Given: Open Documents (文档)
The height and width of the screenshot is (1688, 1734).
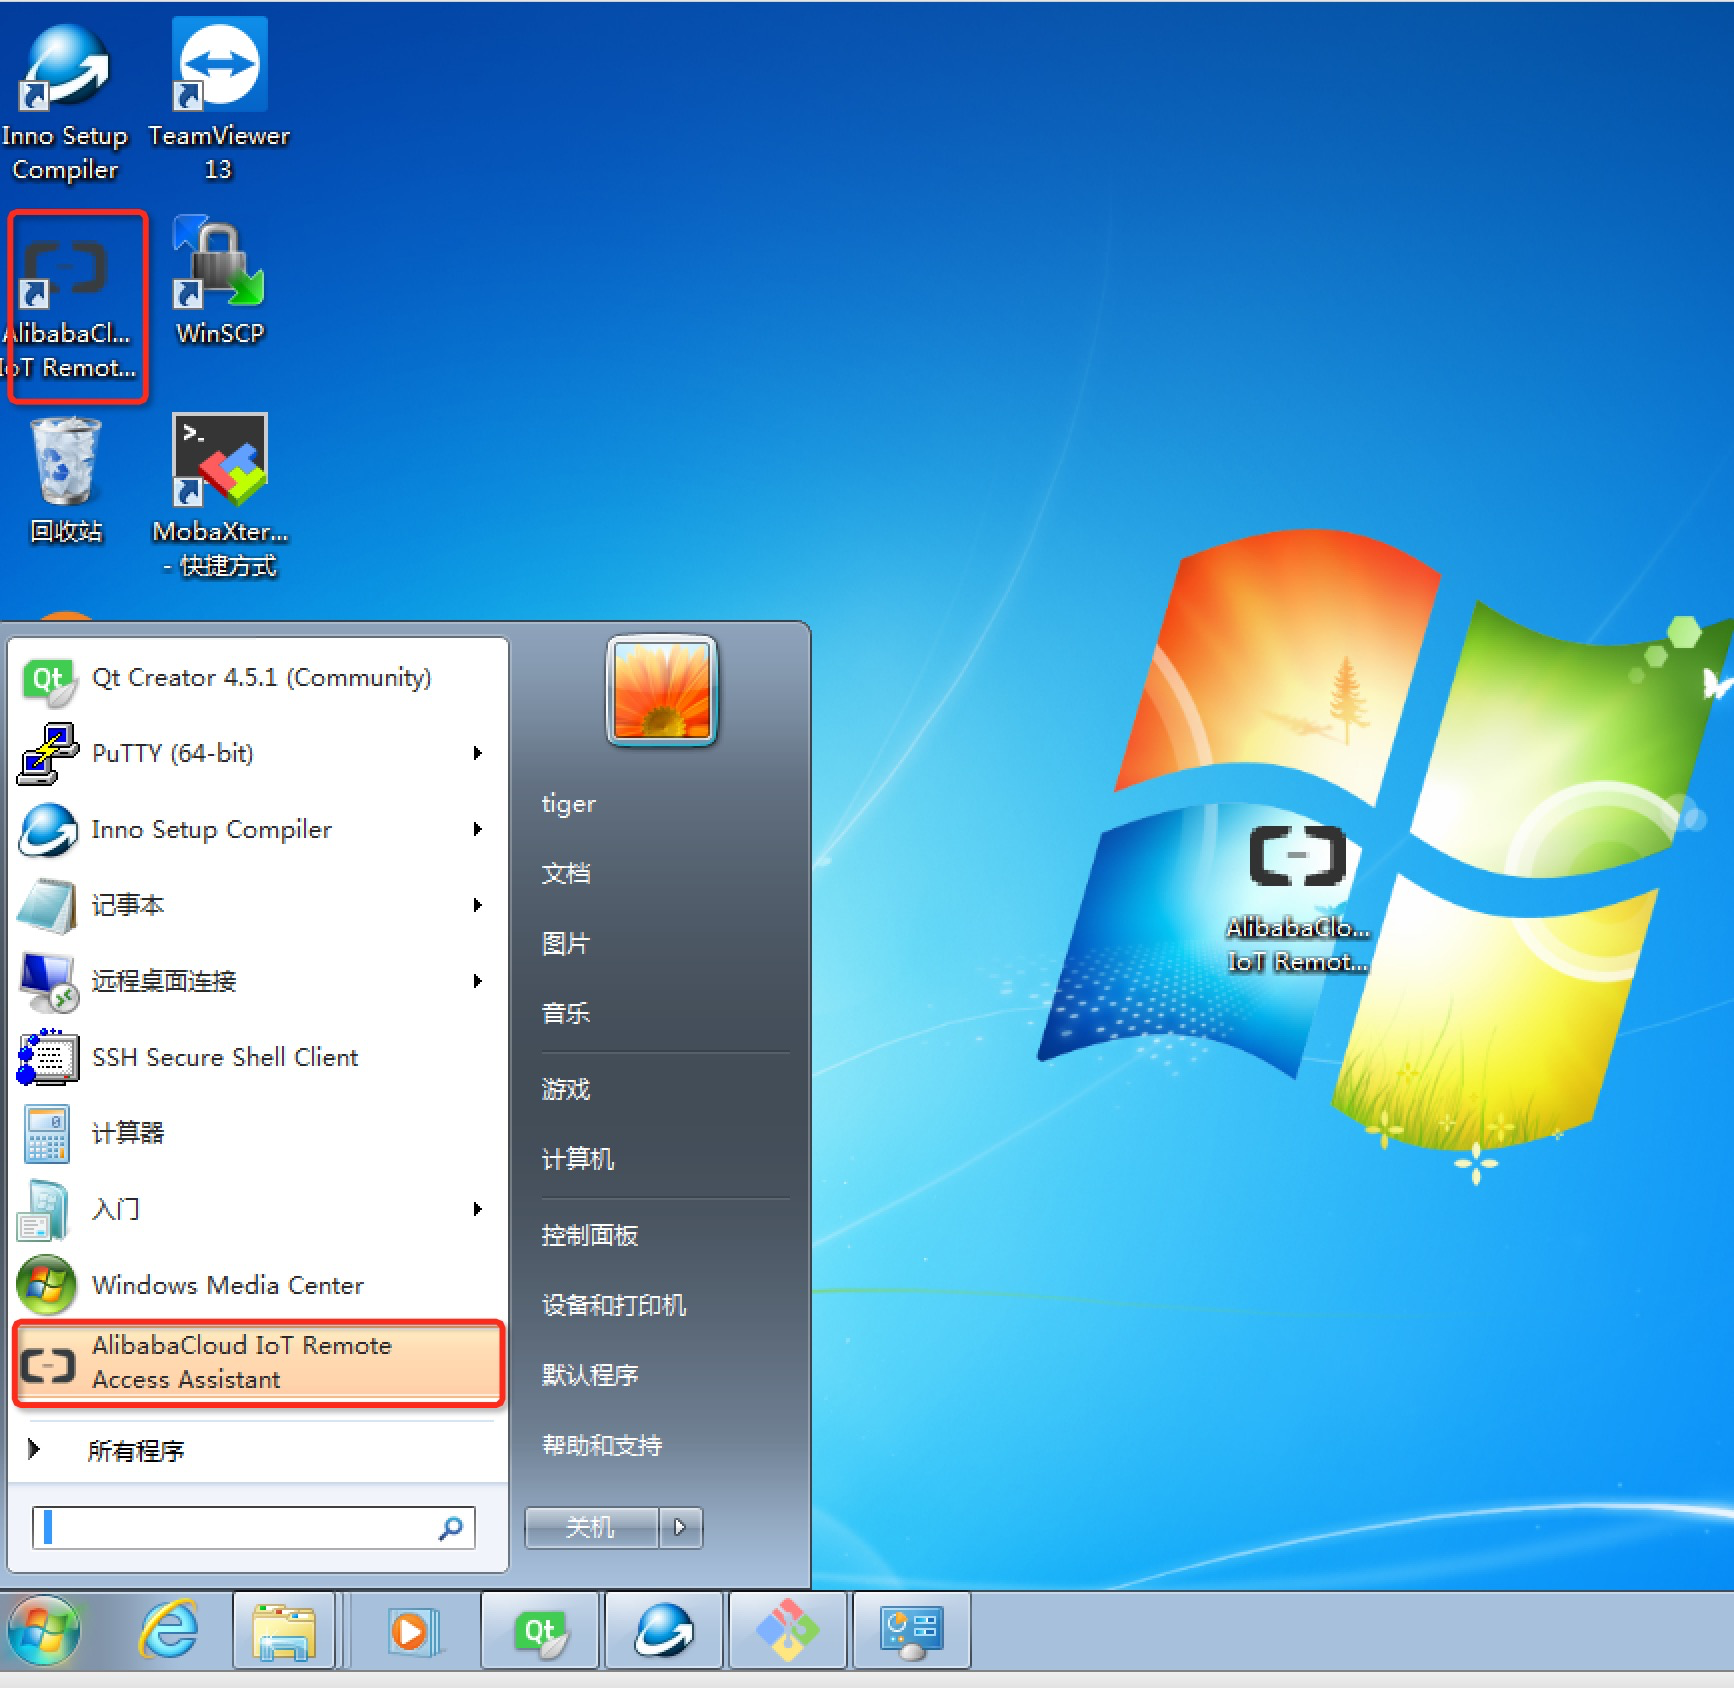Looking at the screenshot, I should [x=566, y=873].
